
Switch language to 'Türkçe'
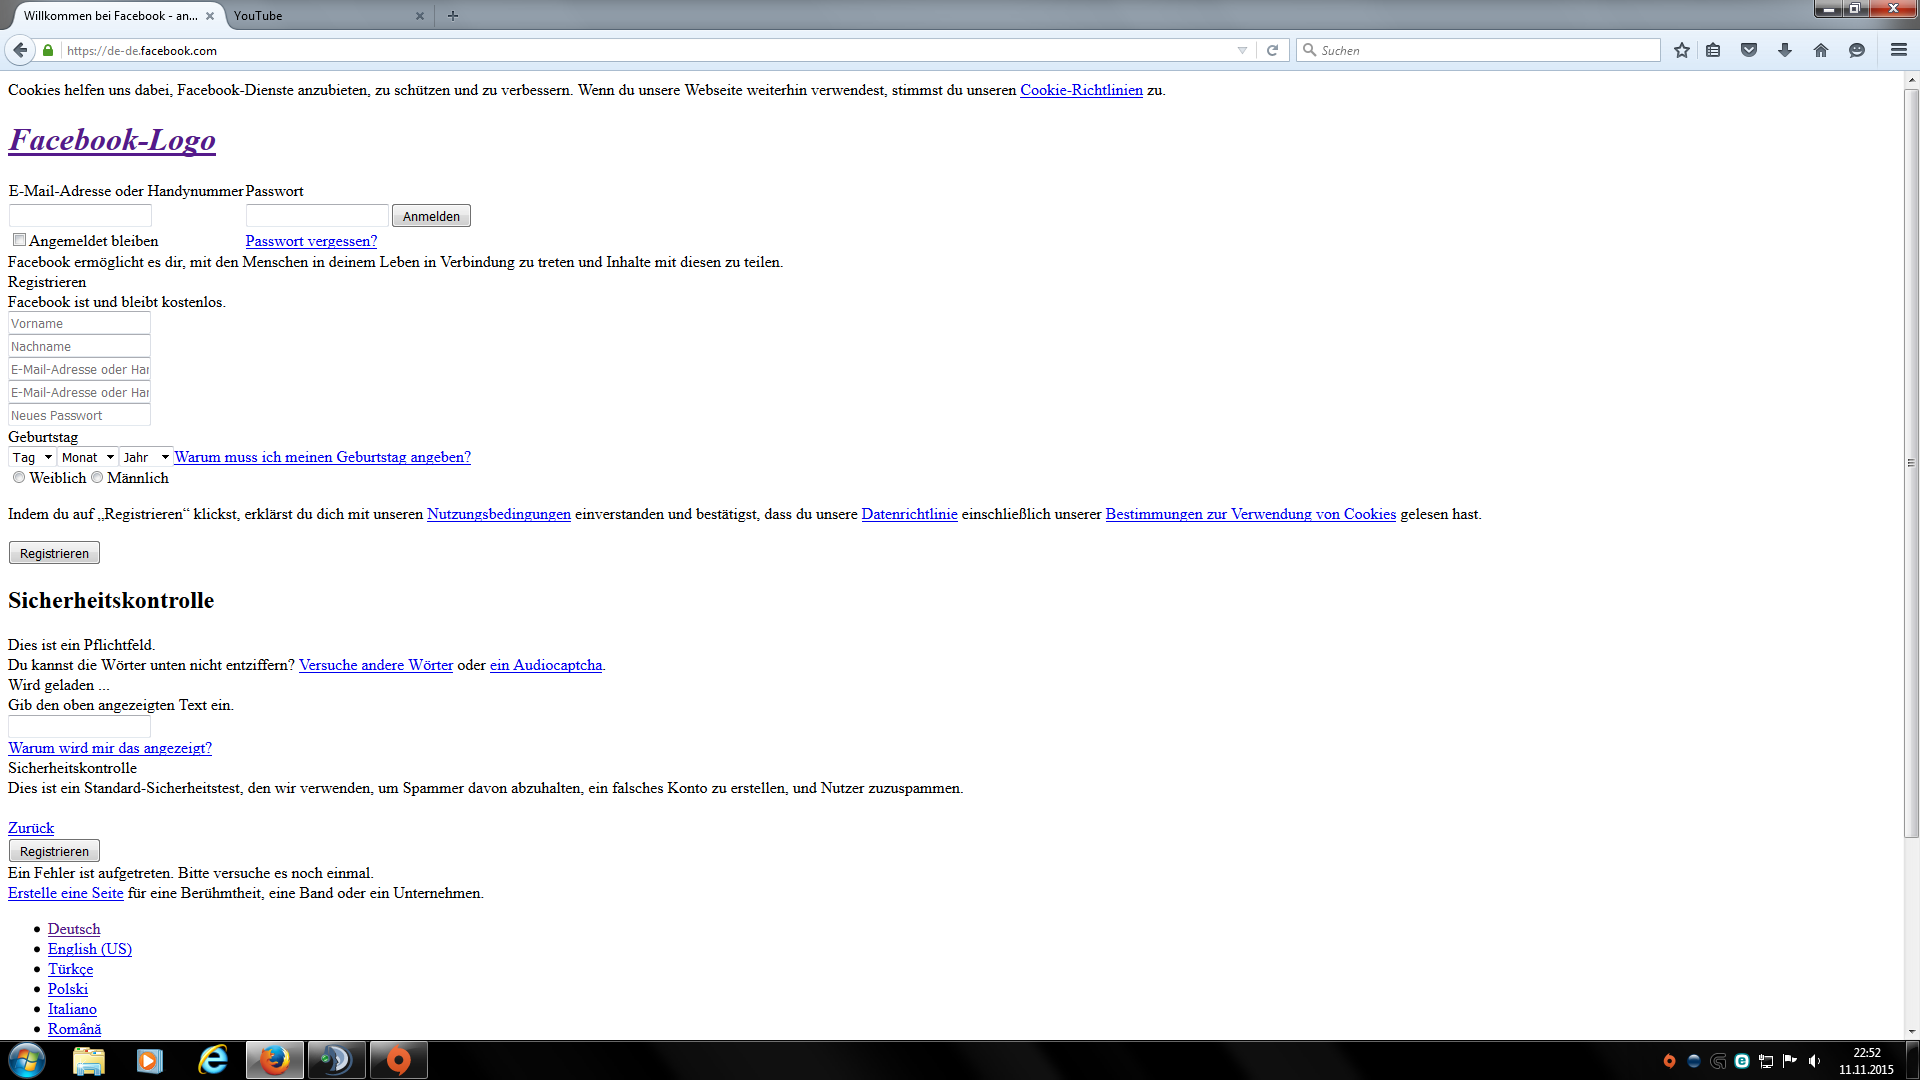click(70, 969)
